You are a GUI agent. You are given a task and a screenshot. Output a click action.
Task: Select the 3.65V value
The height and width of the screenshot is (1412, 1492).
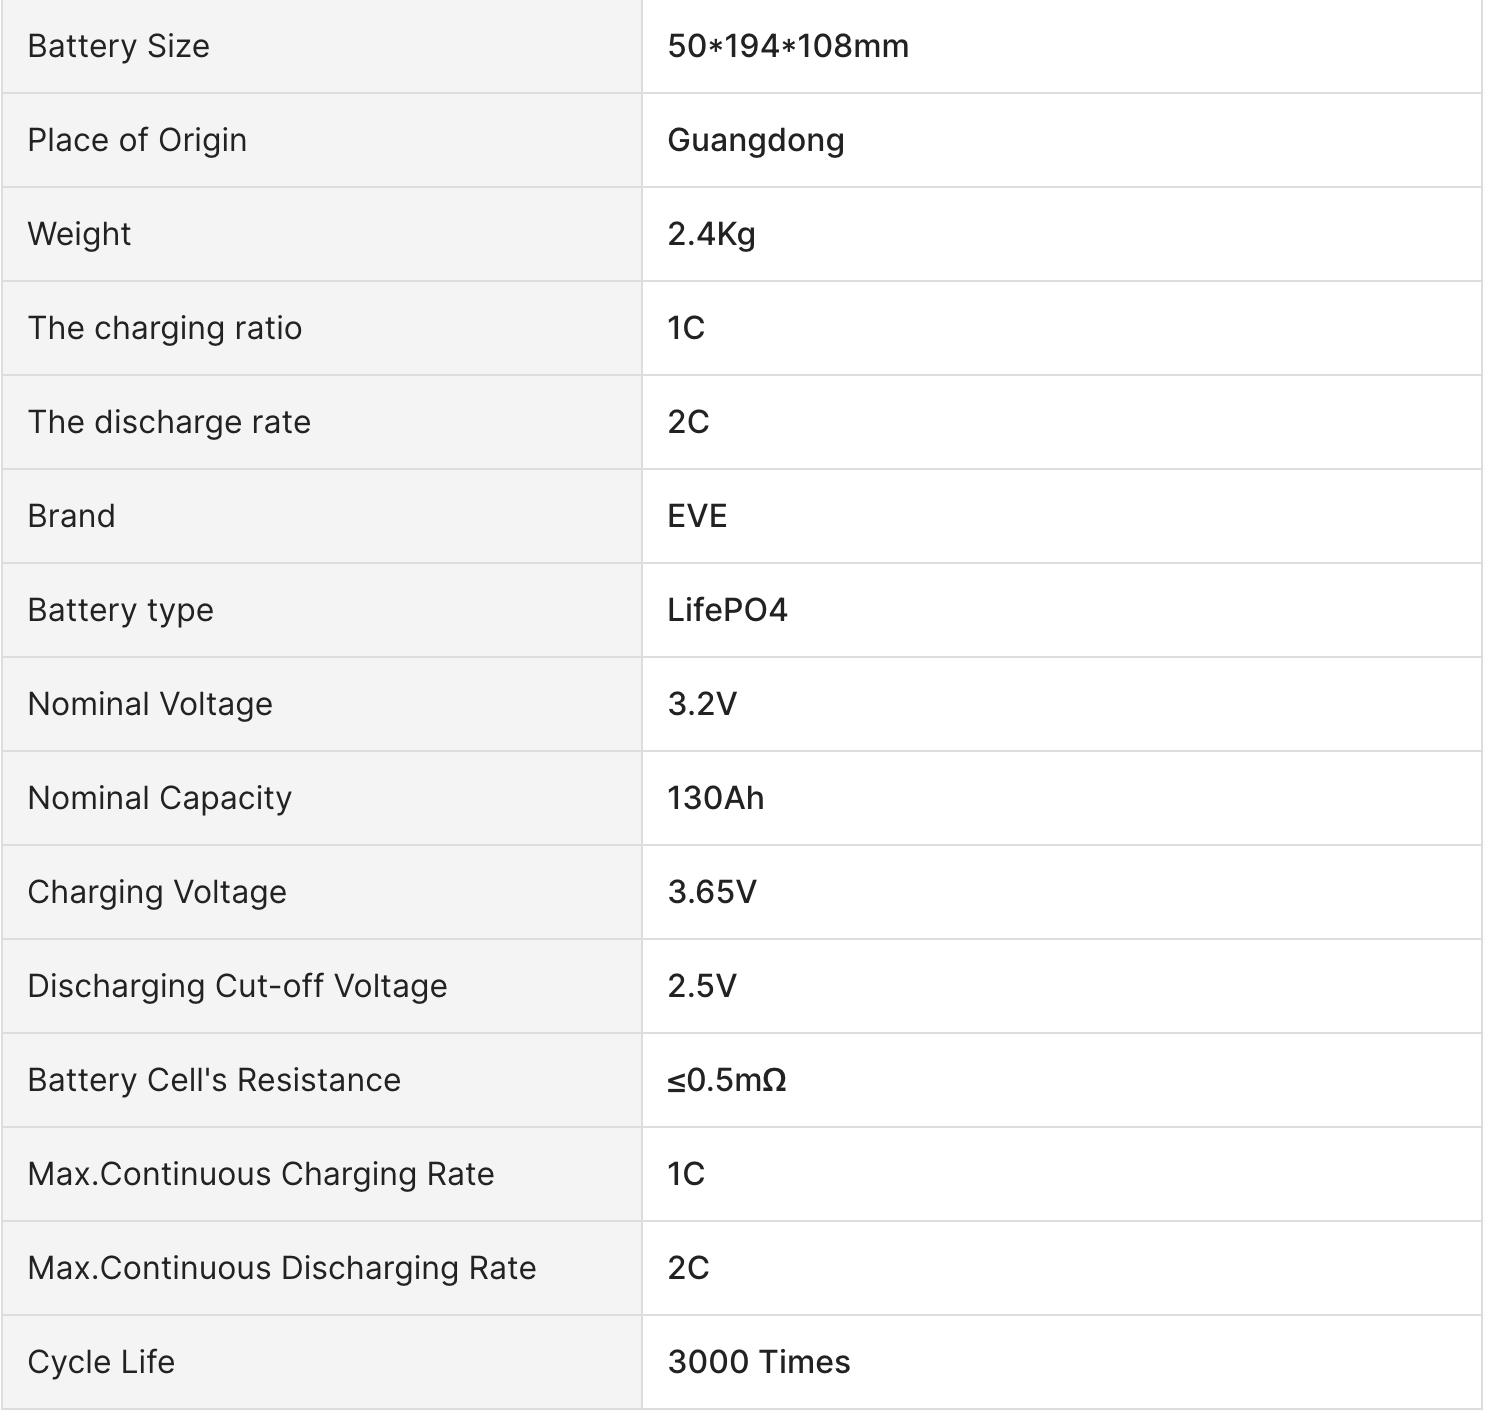(x=712, y=892)
